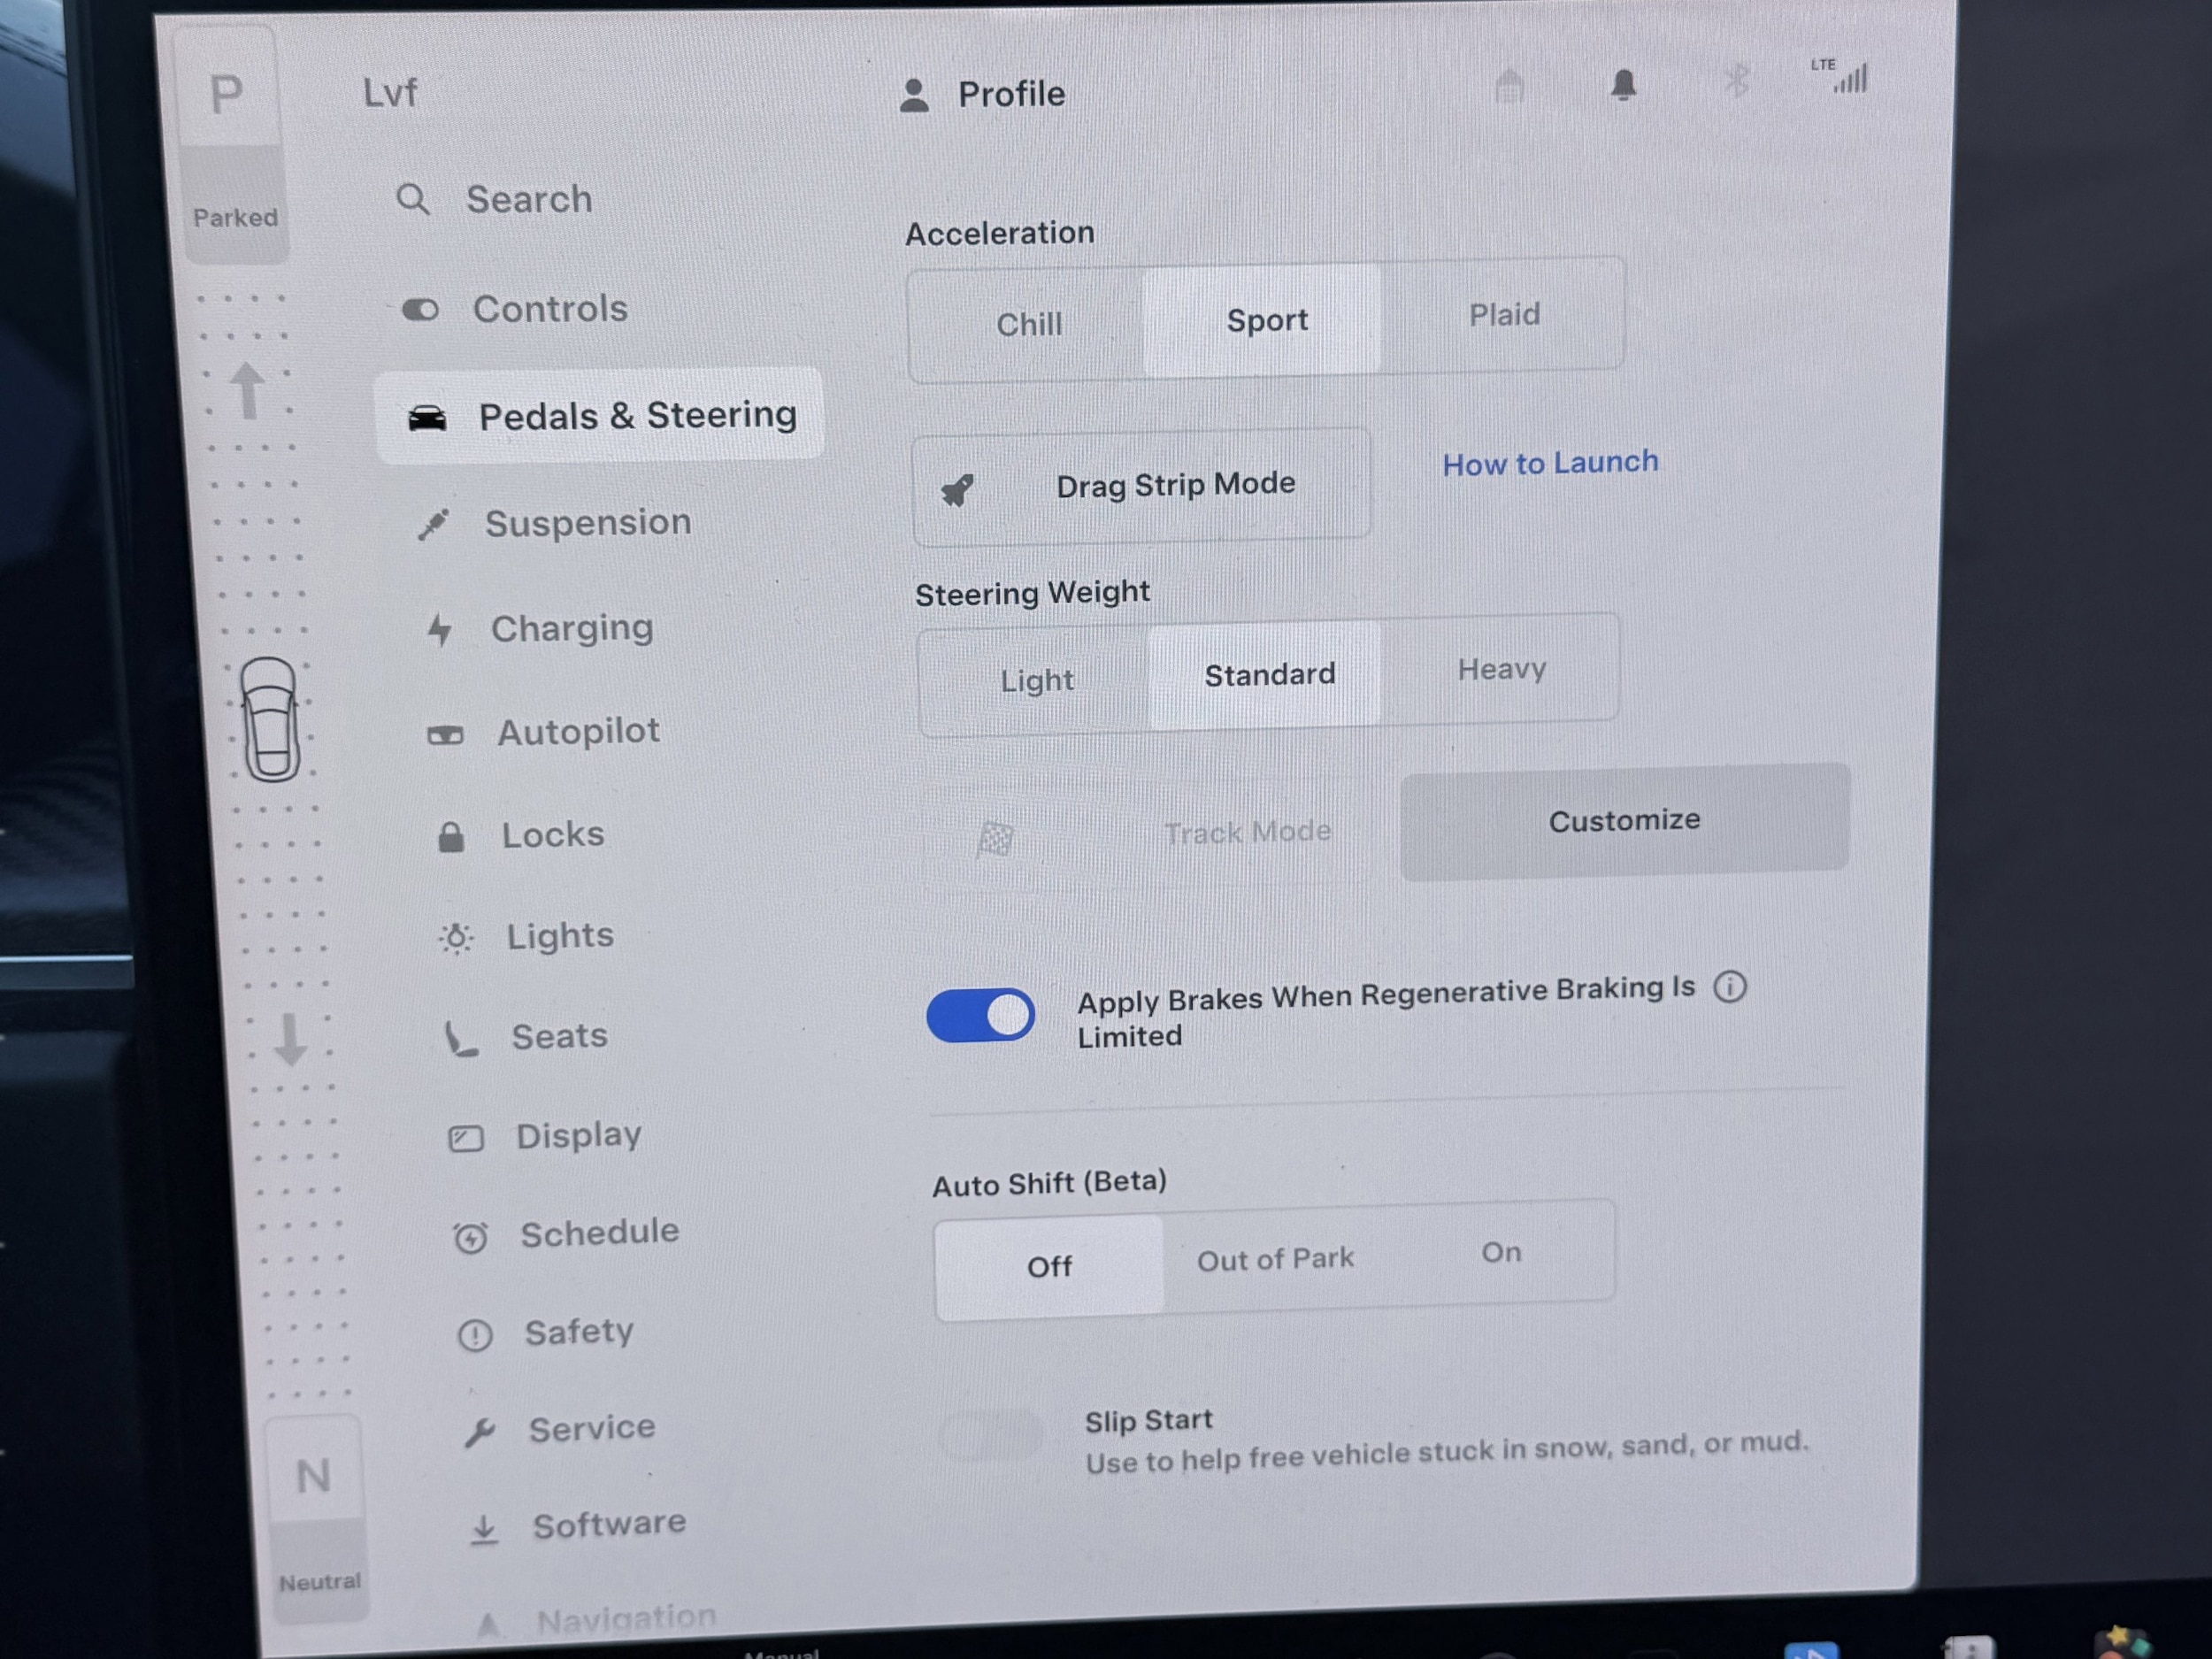Image resolution: width=2212 pixels, height=1659 pixels.
Task: Set steering weight to Heavy
Action: pos(1501,669)
